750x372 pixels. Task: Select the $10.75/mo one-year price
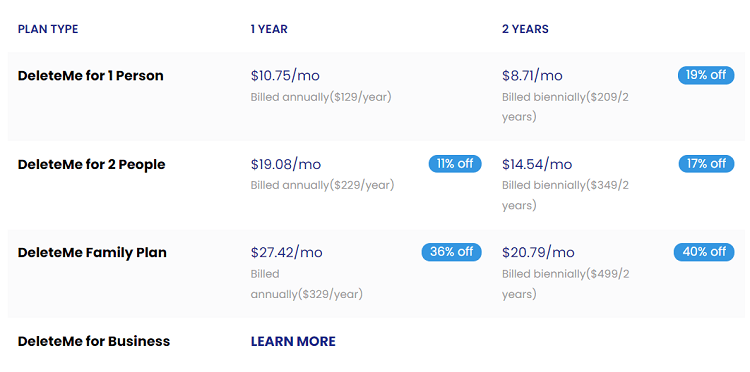[285, 76]
